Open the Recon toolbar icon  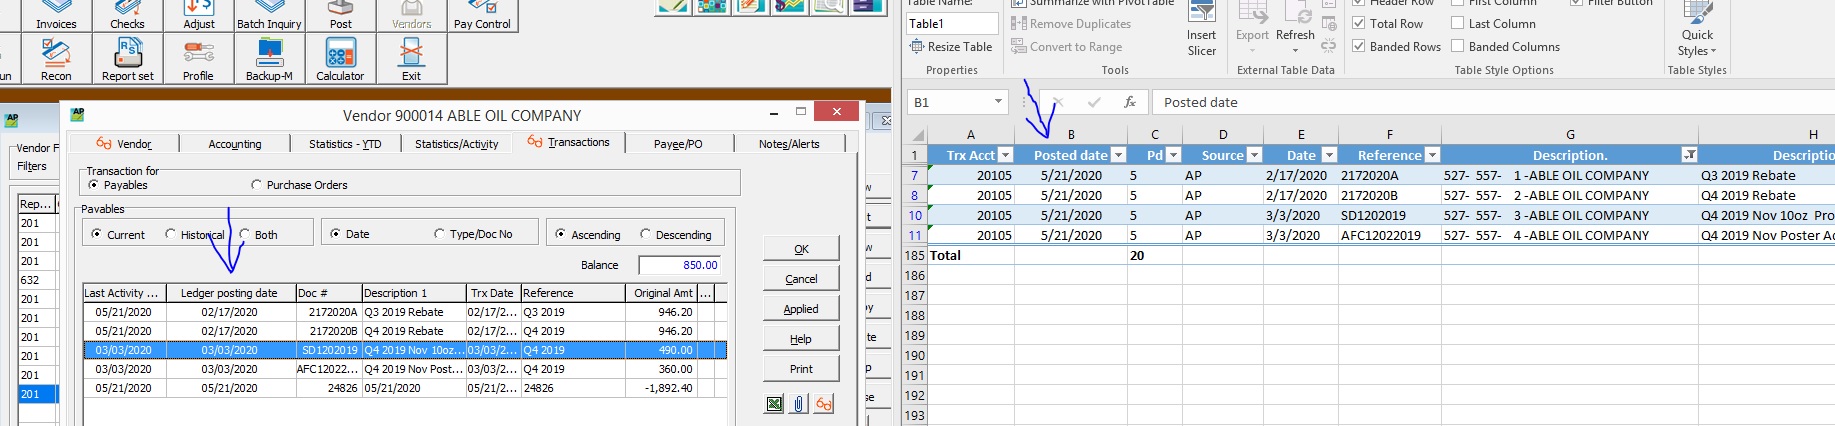(x=56, y=59)
